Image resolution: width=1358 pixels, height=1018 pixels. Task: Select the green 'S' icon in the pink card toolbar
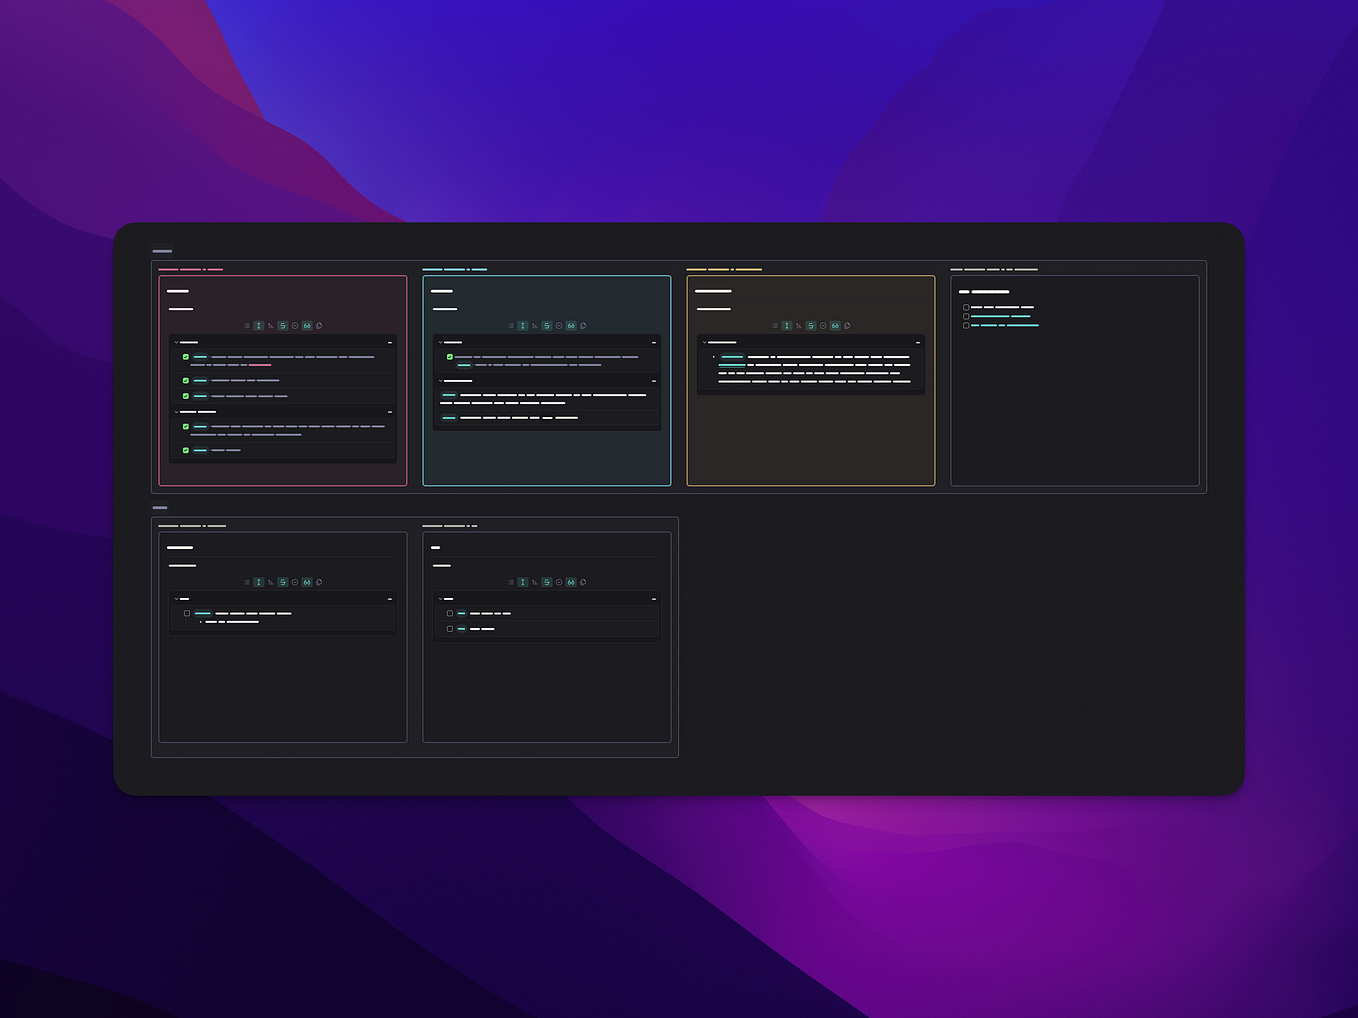click(282, 325)
